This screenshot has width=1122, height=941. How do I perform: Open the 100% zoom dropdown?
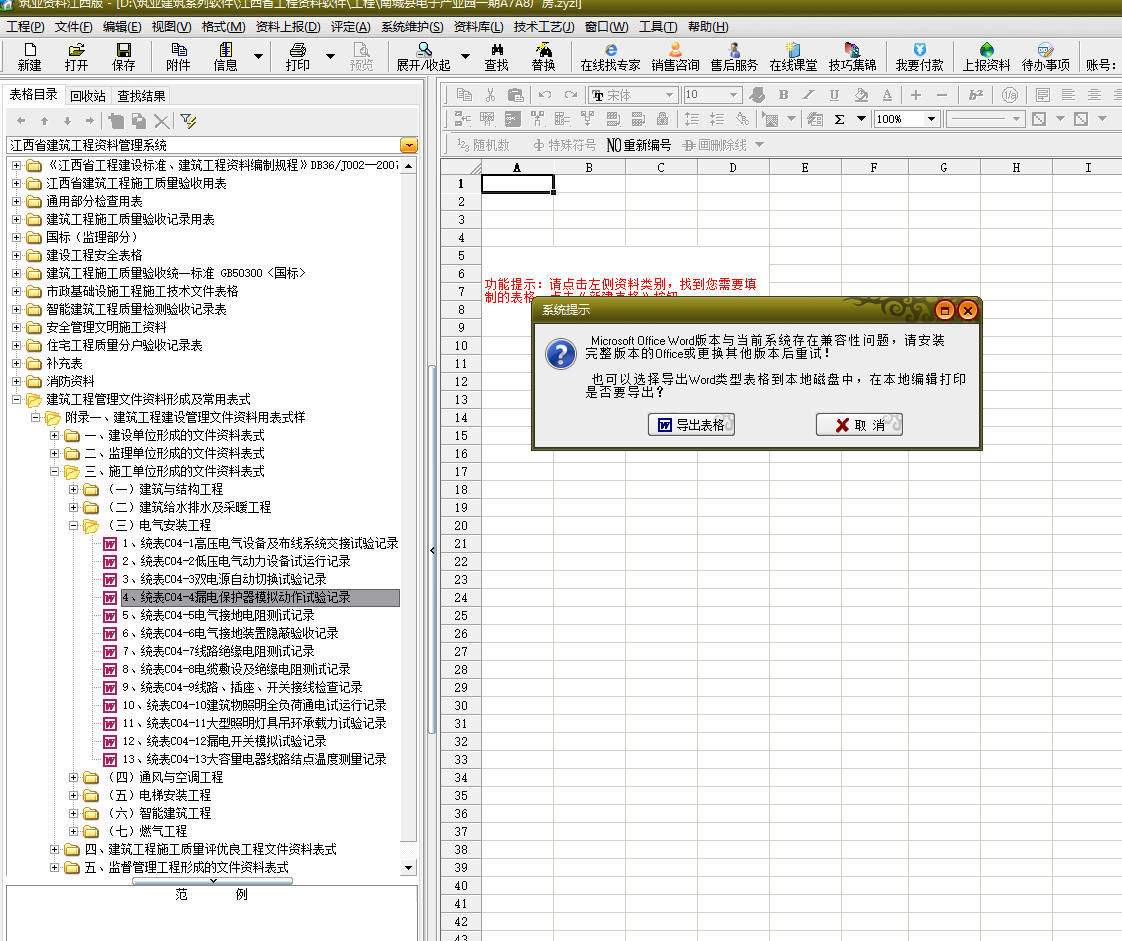pos(931,119)
